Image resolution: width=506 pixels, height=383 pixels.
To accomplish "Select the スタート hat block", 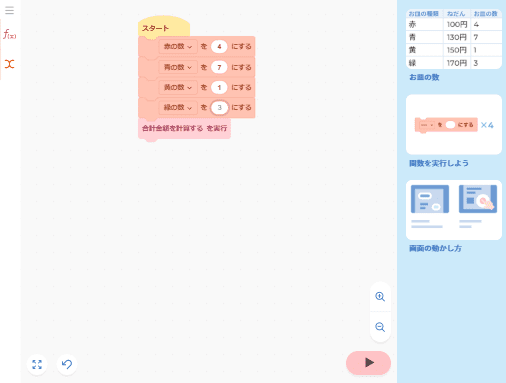I will tap(164, 27).
